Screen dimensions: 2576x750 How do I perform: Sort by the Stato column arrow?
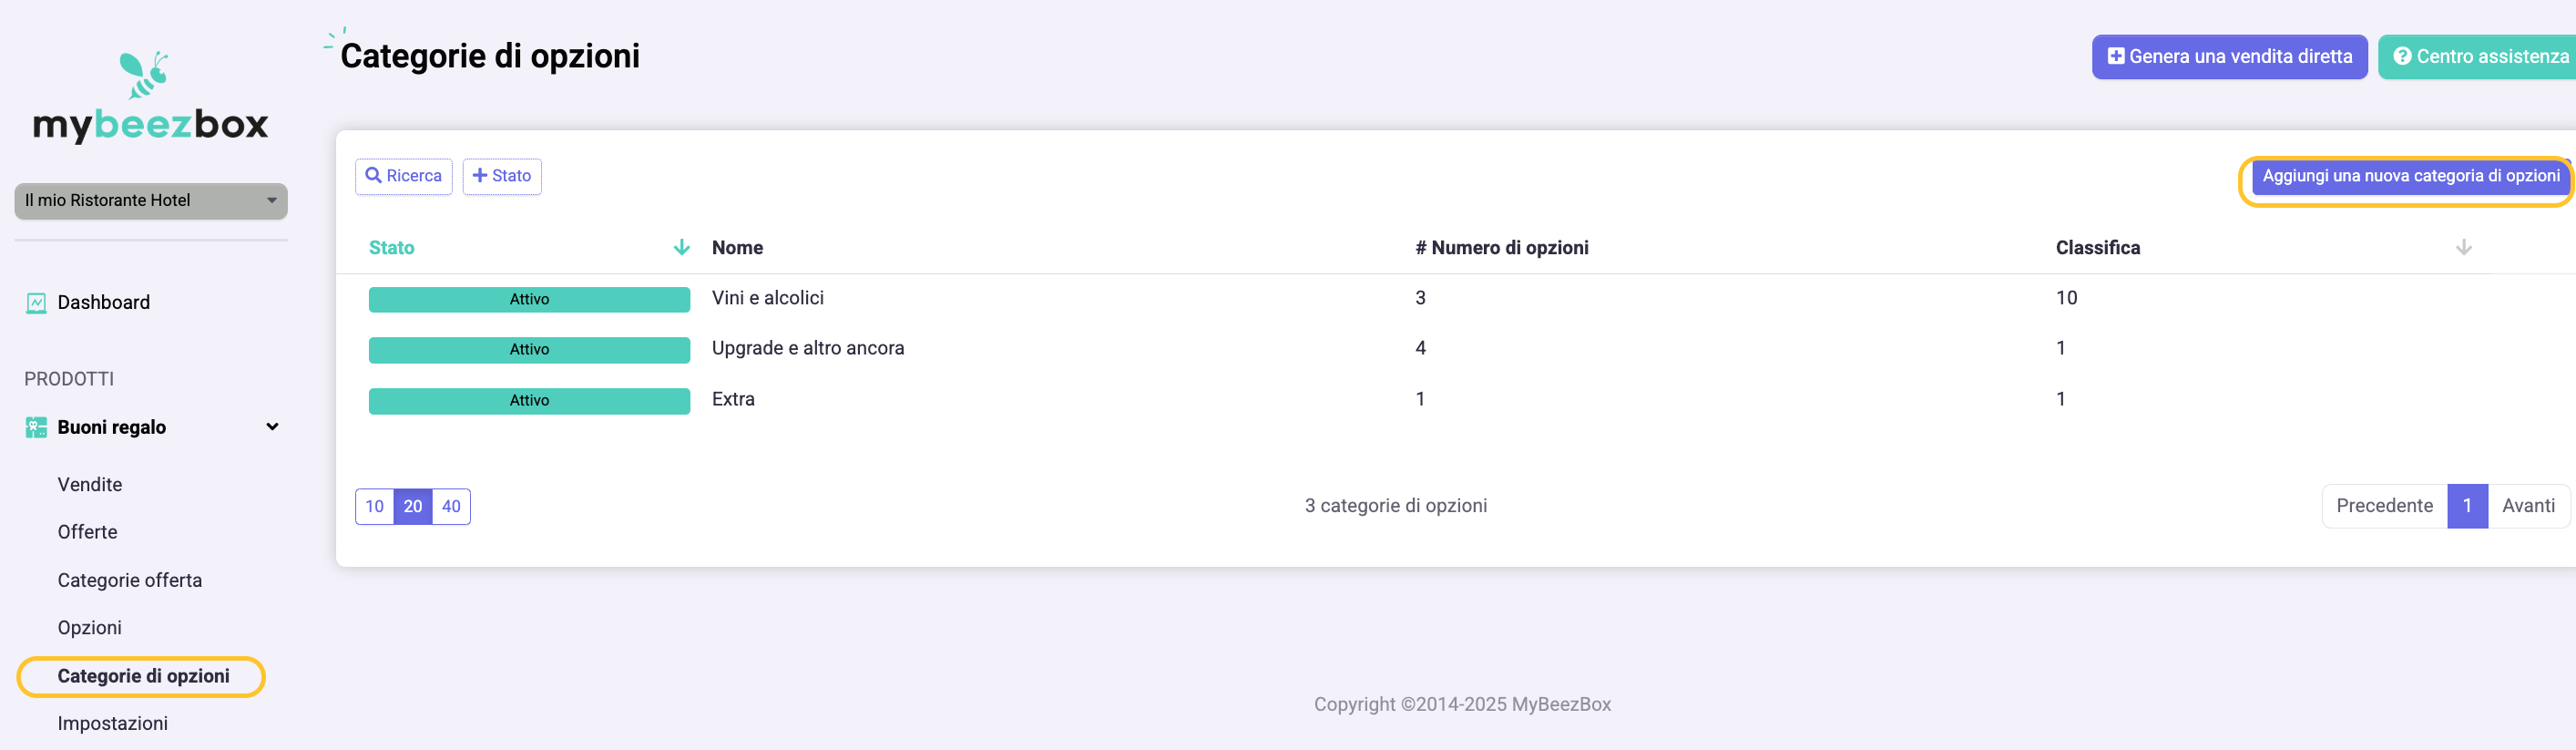(x=681, y=248)
